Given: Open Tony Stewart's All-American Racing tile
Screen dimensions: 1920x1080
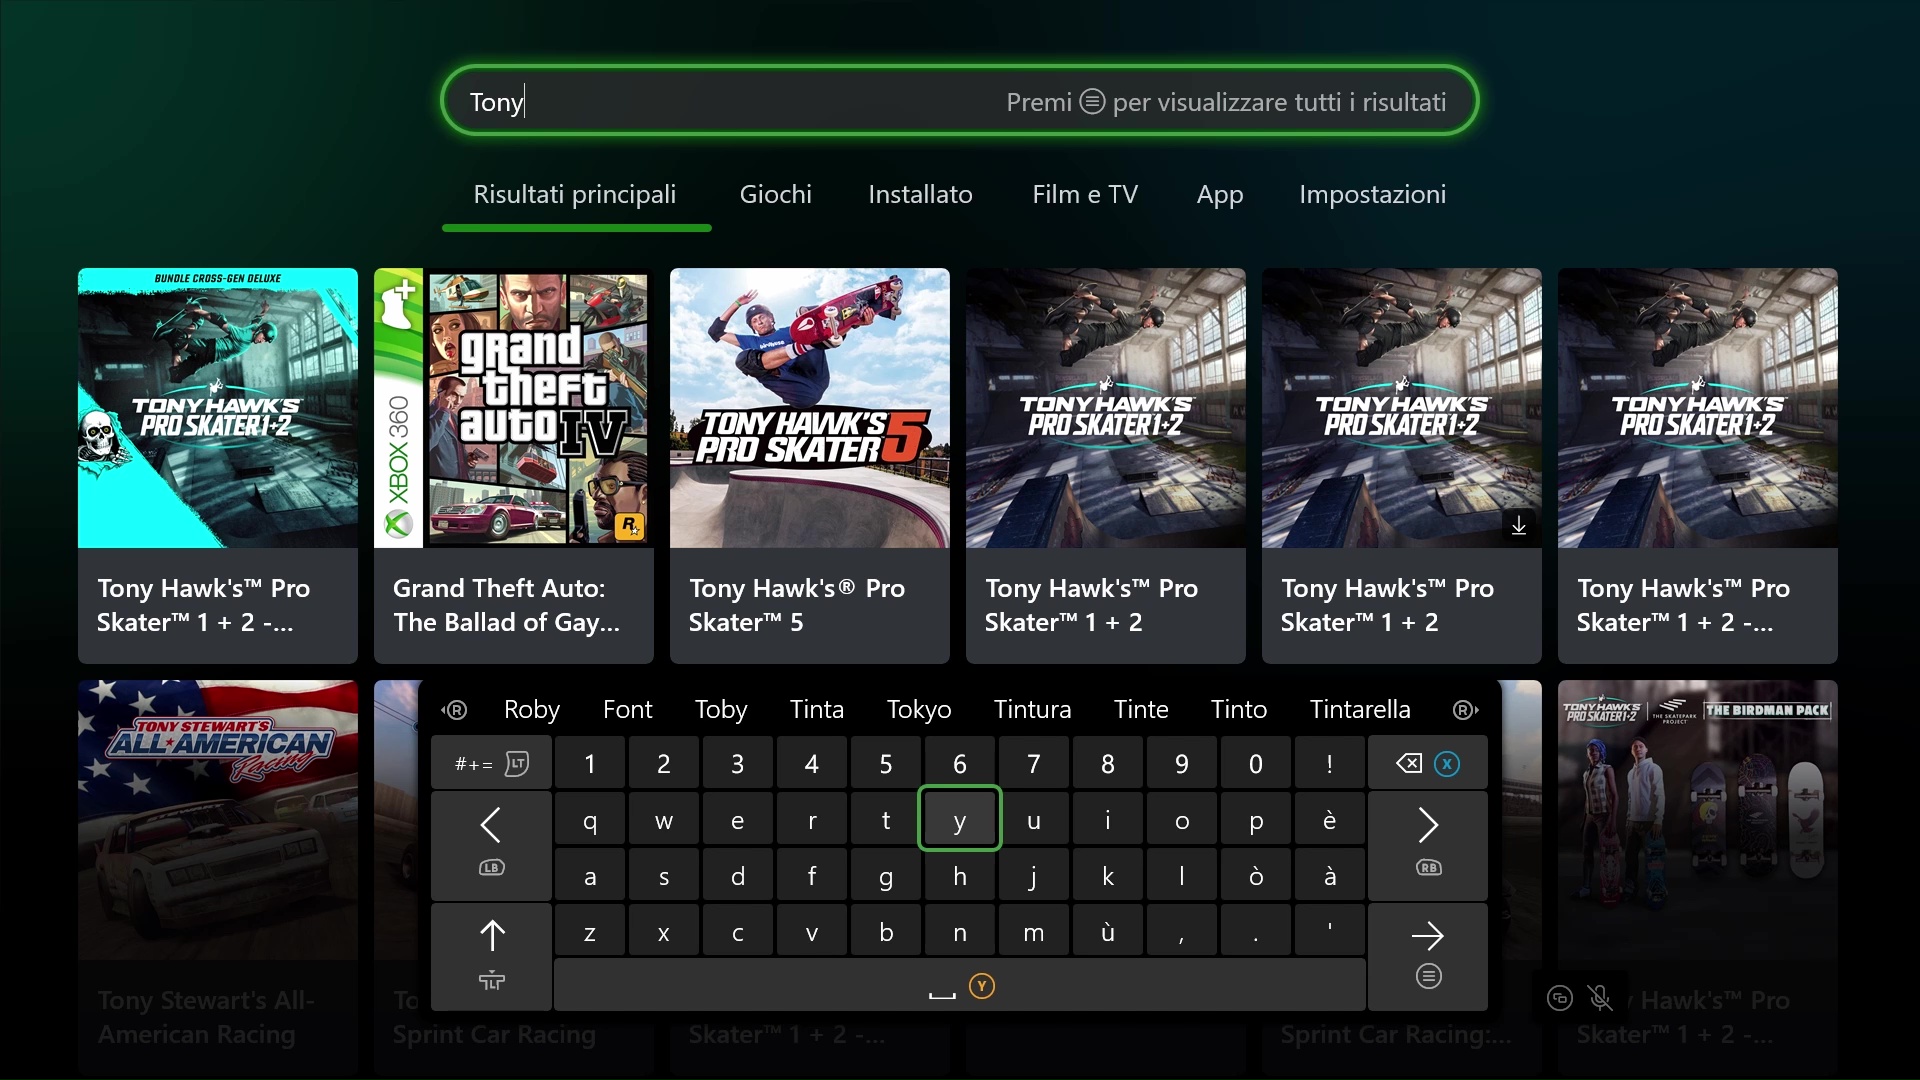Looking at the screenshot, I should click(218, 877).
